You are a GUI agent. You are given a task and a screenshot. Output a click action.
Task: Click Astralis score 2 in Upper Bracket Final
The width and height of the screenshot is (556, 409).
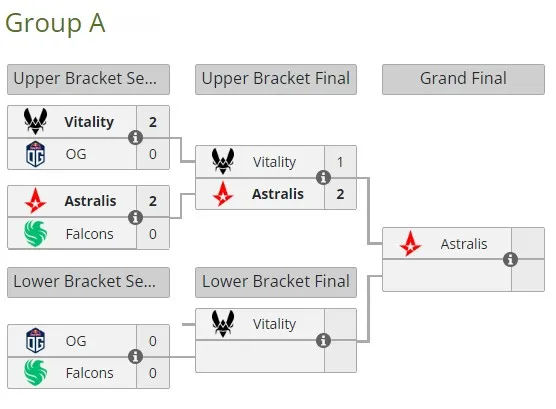(340, 194)
